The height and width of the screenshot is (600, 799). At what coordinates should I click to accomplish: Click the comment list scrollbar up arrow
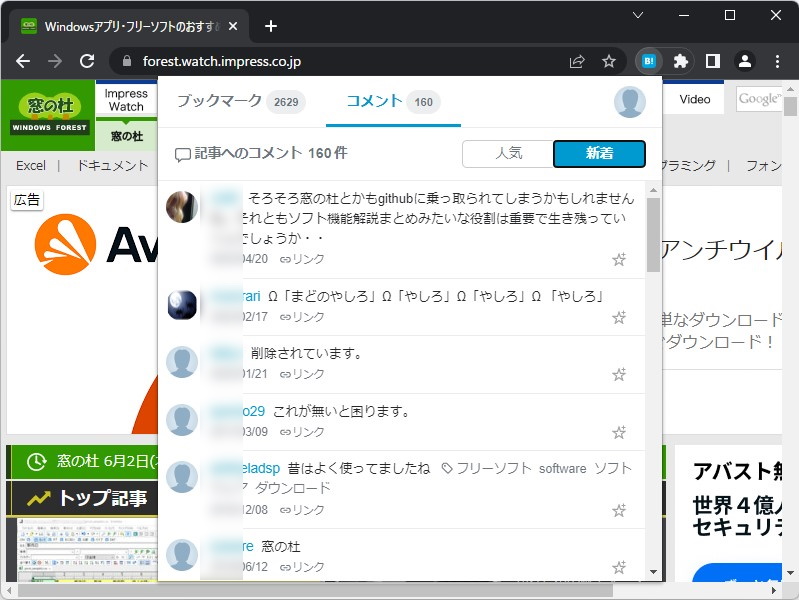click(x=653, y=190)
